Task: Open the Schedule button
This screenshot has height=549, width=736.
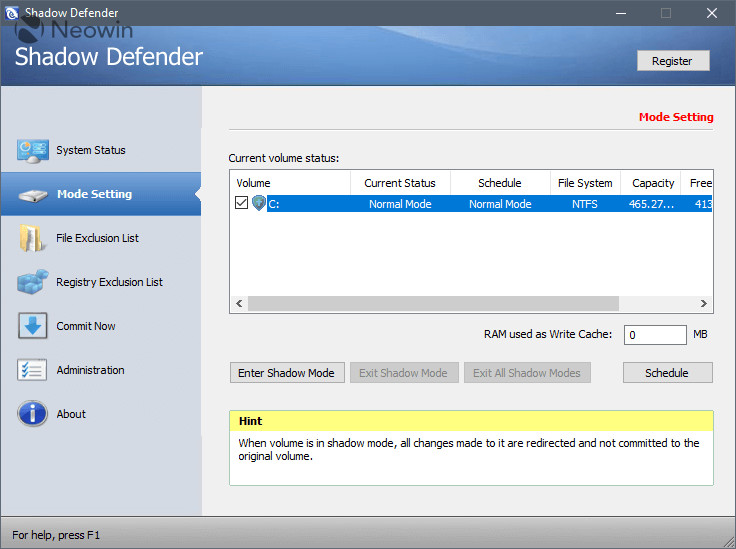Action: (667, 373)
